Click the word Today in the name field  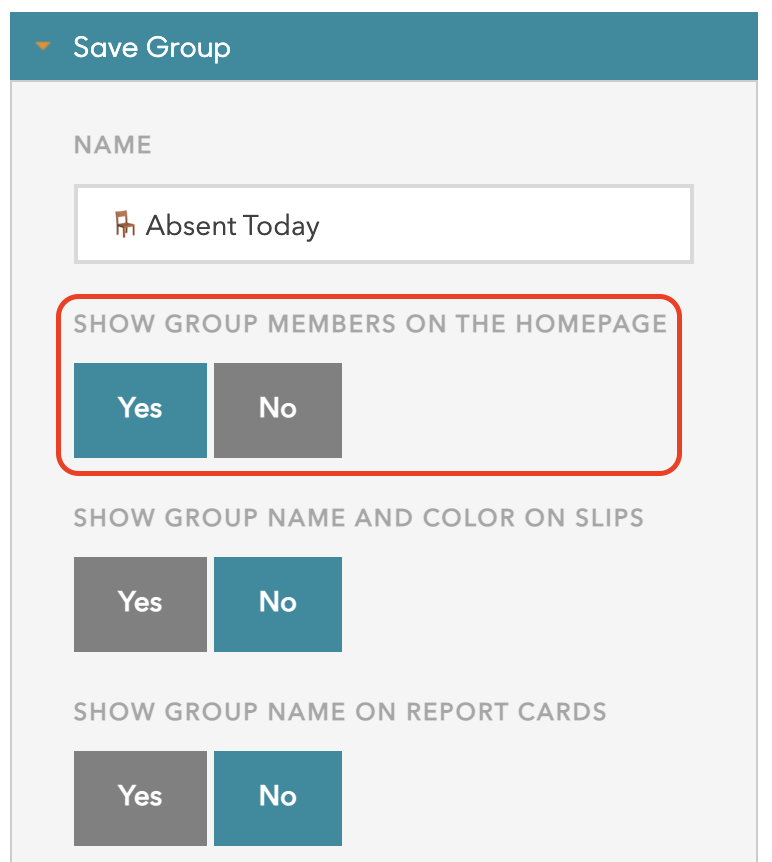coord(280,225)
